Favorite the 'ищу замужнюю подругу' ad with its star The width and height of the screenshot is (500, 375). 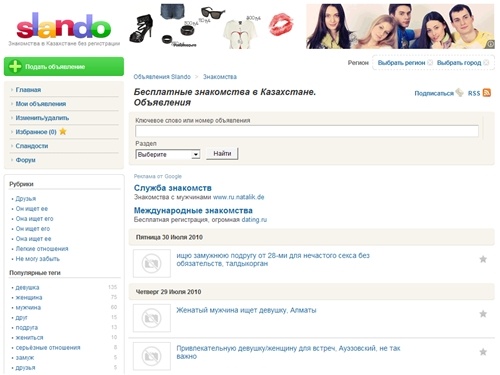483,259
